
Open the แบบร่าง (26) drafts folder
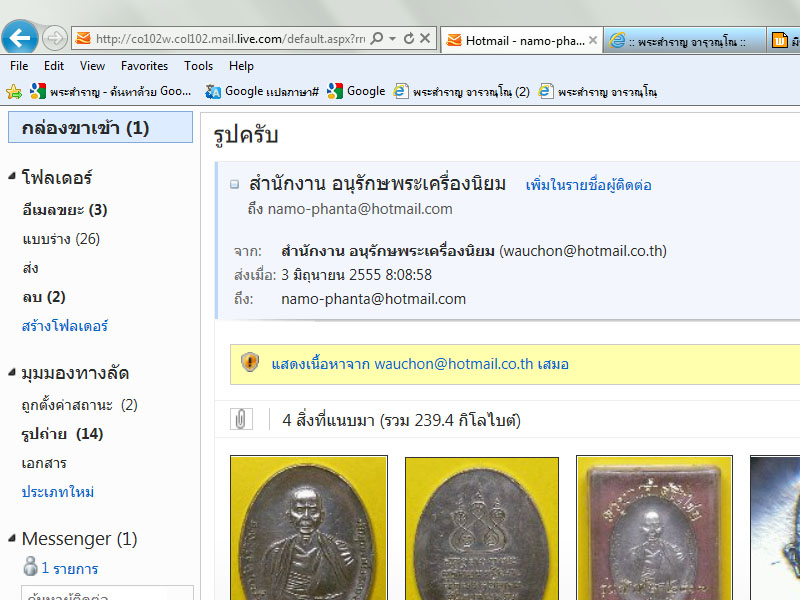coord(61,239)
